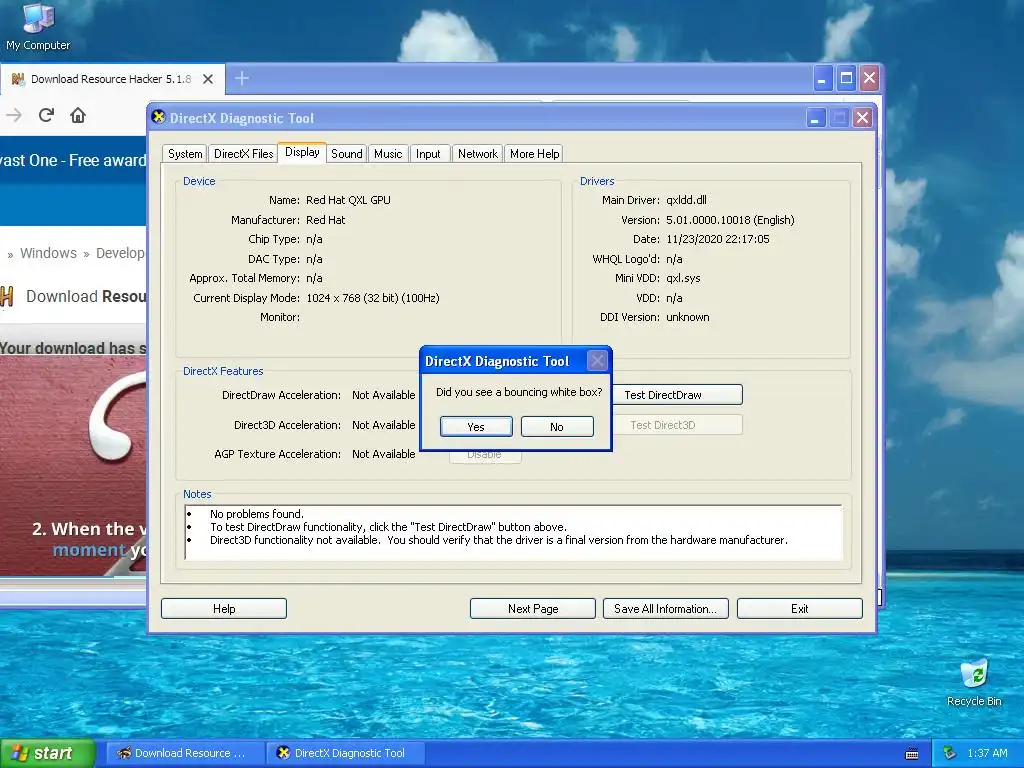The height and width of the screenshot is (768, 1024).
Task: Click the Exit button
Action: pyautogui.click(x=799, y=609)
